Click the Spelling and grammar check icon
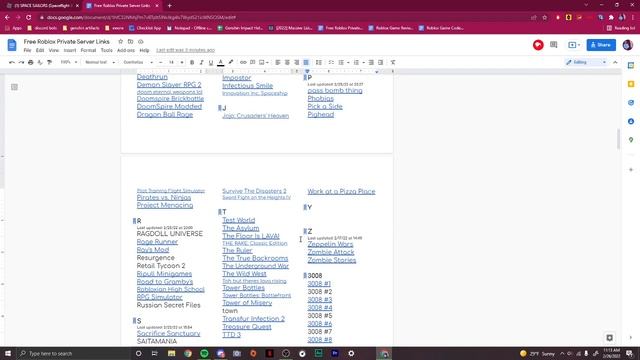The image size is (640, 360). [40, 62]
